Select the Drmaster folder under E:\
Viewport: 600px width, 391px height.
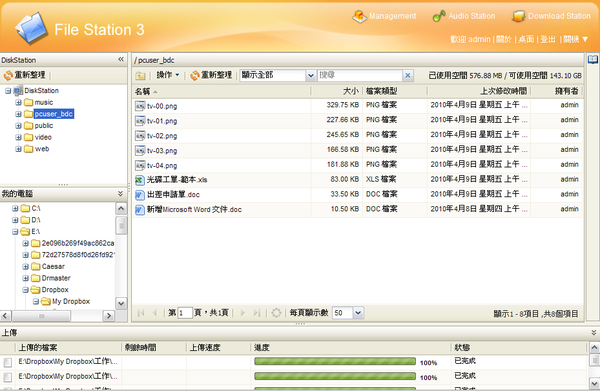pos(56,279)
